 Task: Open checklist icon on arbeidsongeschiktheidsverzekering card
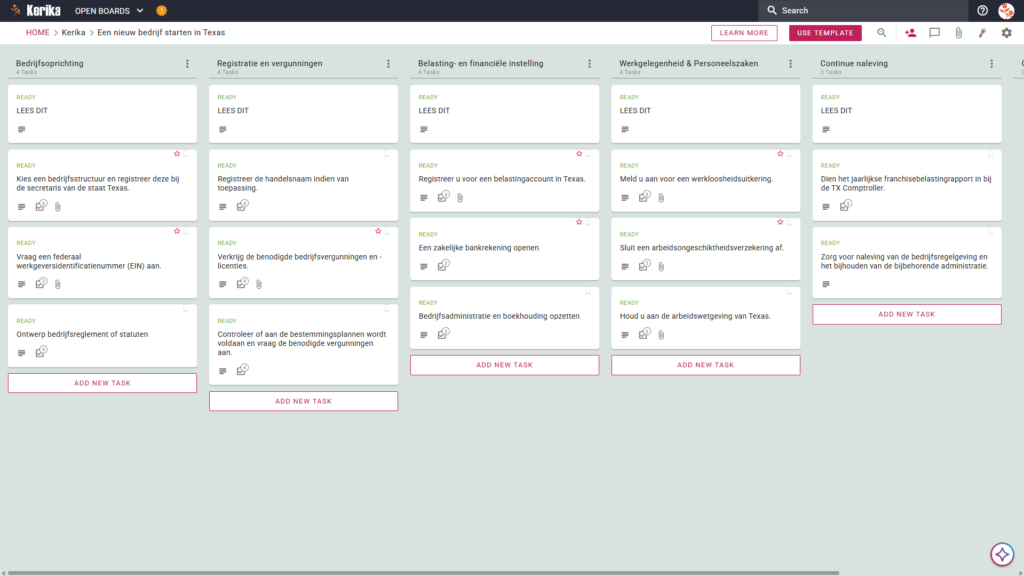pos(645,265)
